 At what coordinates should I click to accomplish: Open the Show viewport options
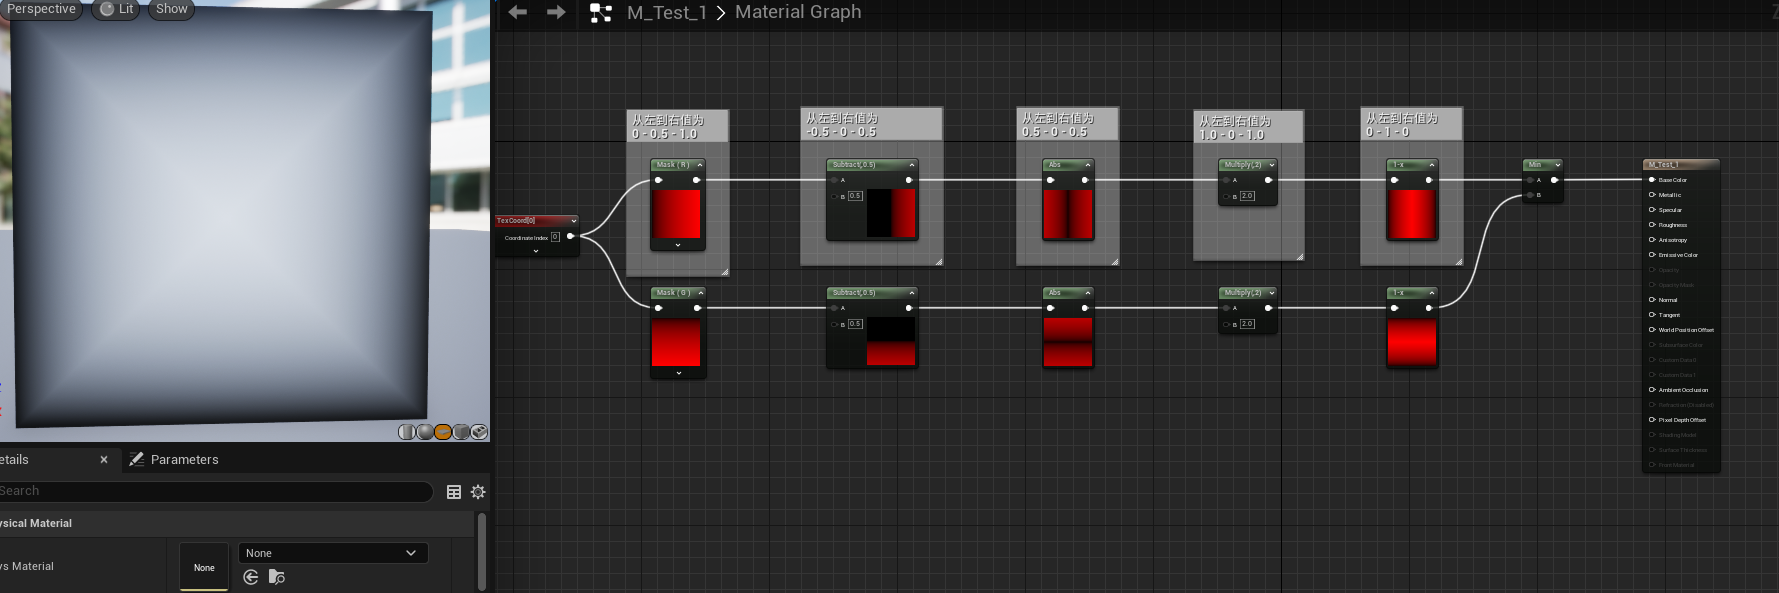171,9
